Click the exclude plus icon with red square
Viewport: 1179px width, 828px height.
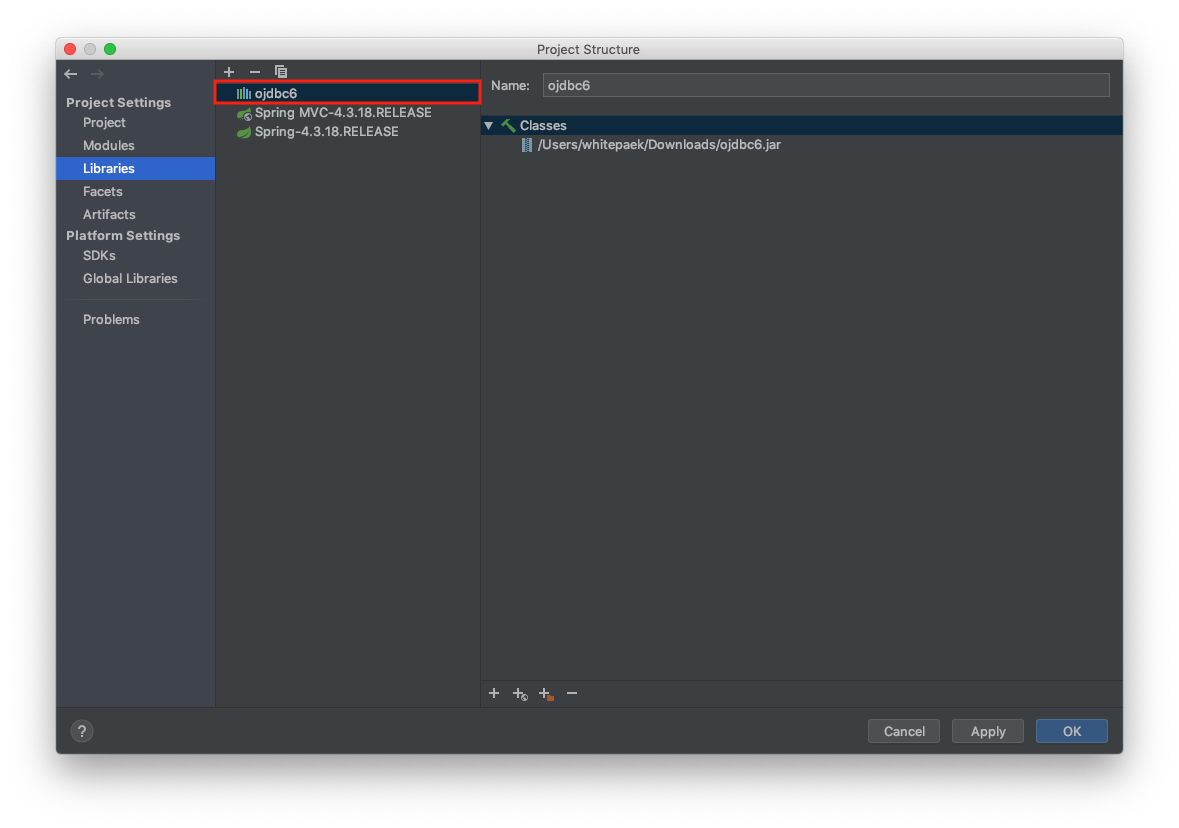[x=547, y=694]
